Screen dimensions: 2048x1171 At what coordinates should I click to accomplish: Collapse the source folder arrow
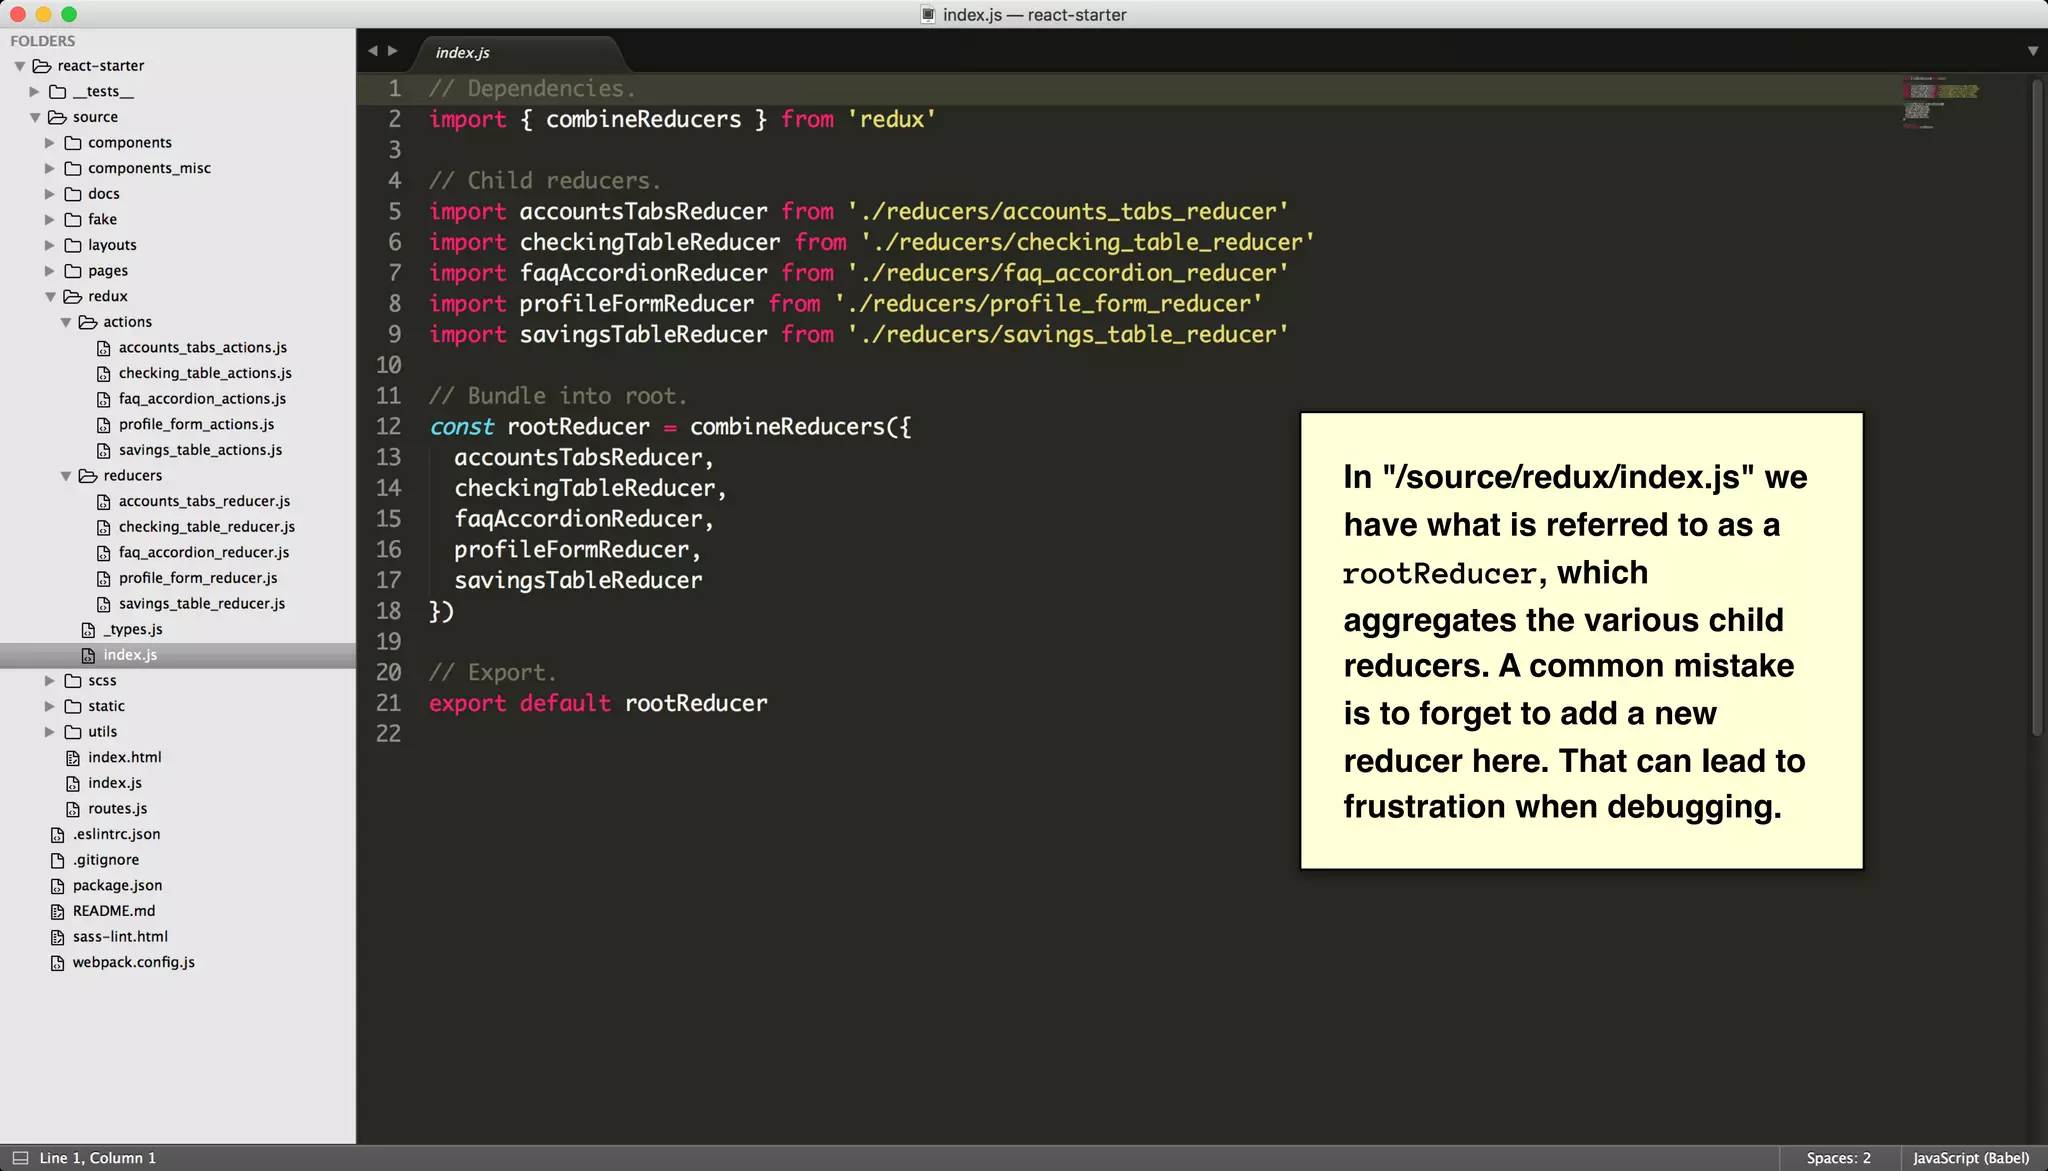pyautogui.click(x=35, y=117)
